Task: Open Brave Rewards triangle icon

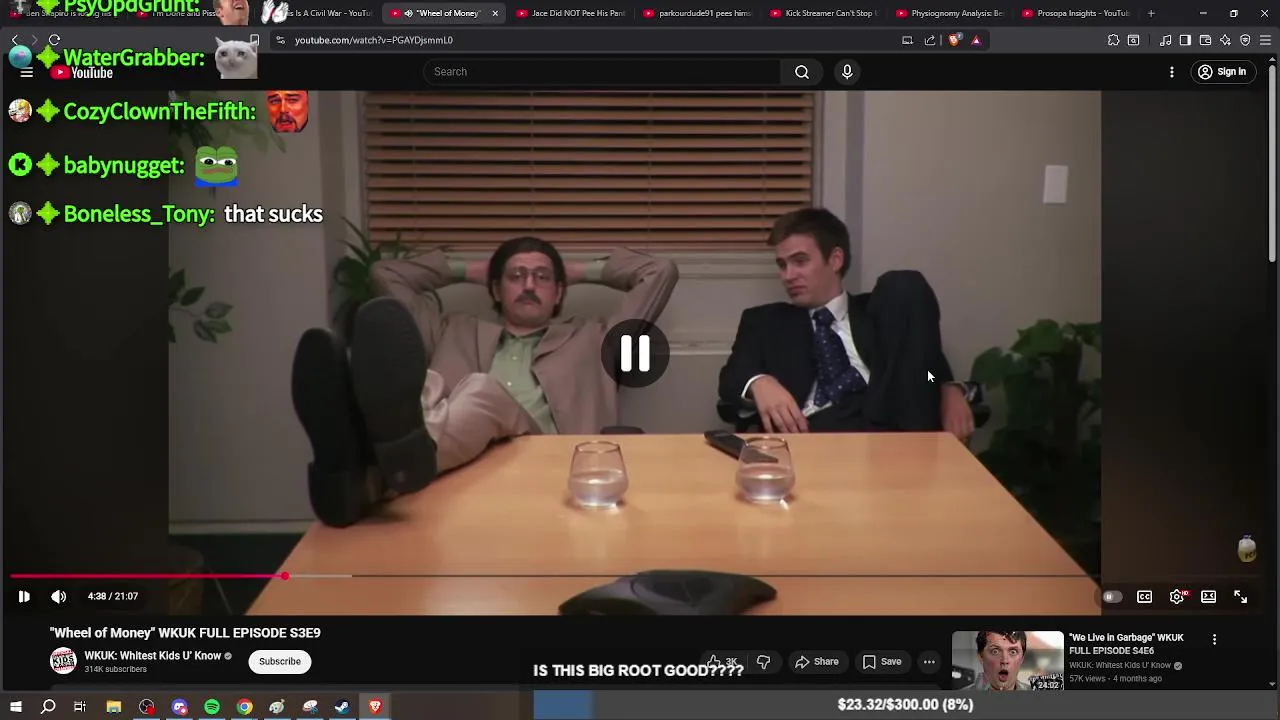Action: click(976, 40)
